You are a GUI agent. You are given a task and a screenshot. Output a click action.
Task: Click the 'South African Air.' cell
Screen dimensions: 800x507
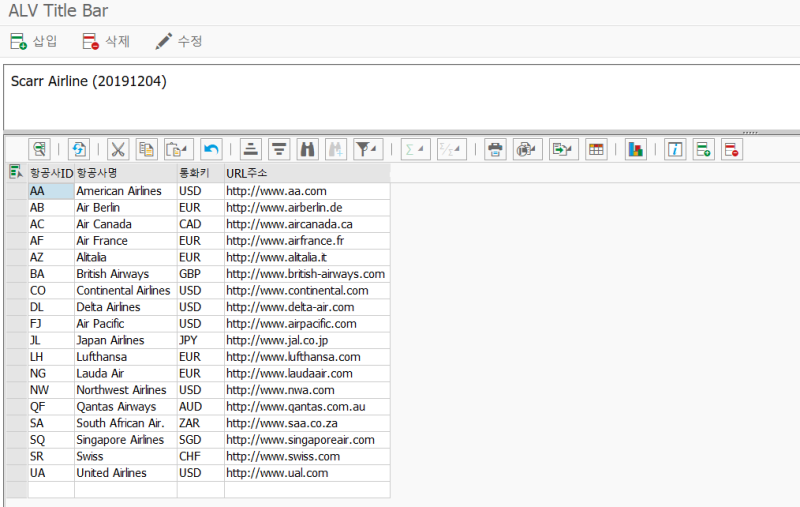point(126,423)
